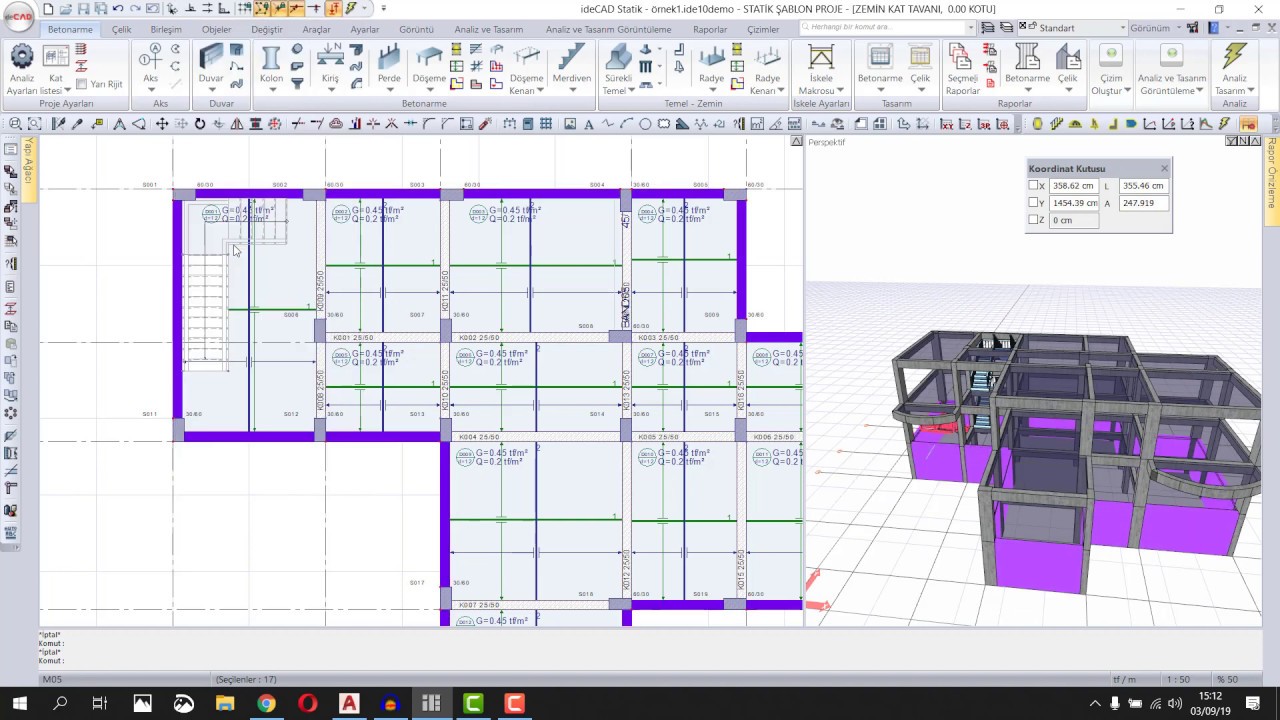Open Chrome from the taskbar
The image size is (1280, 720).
point(266,703)
